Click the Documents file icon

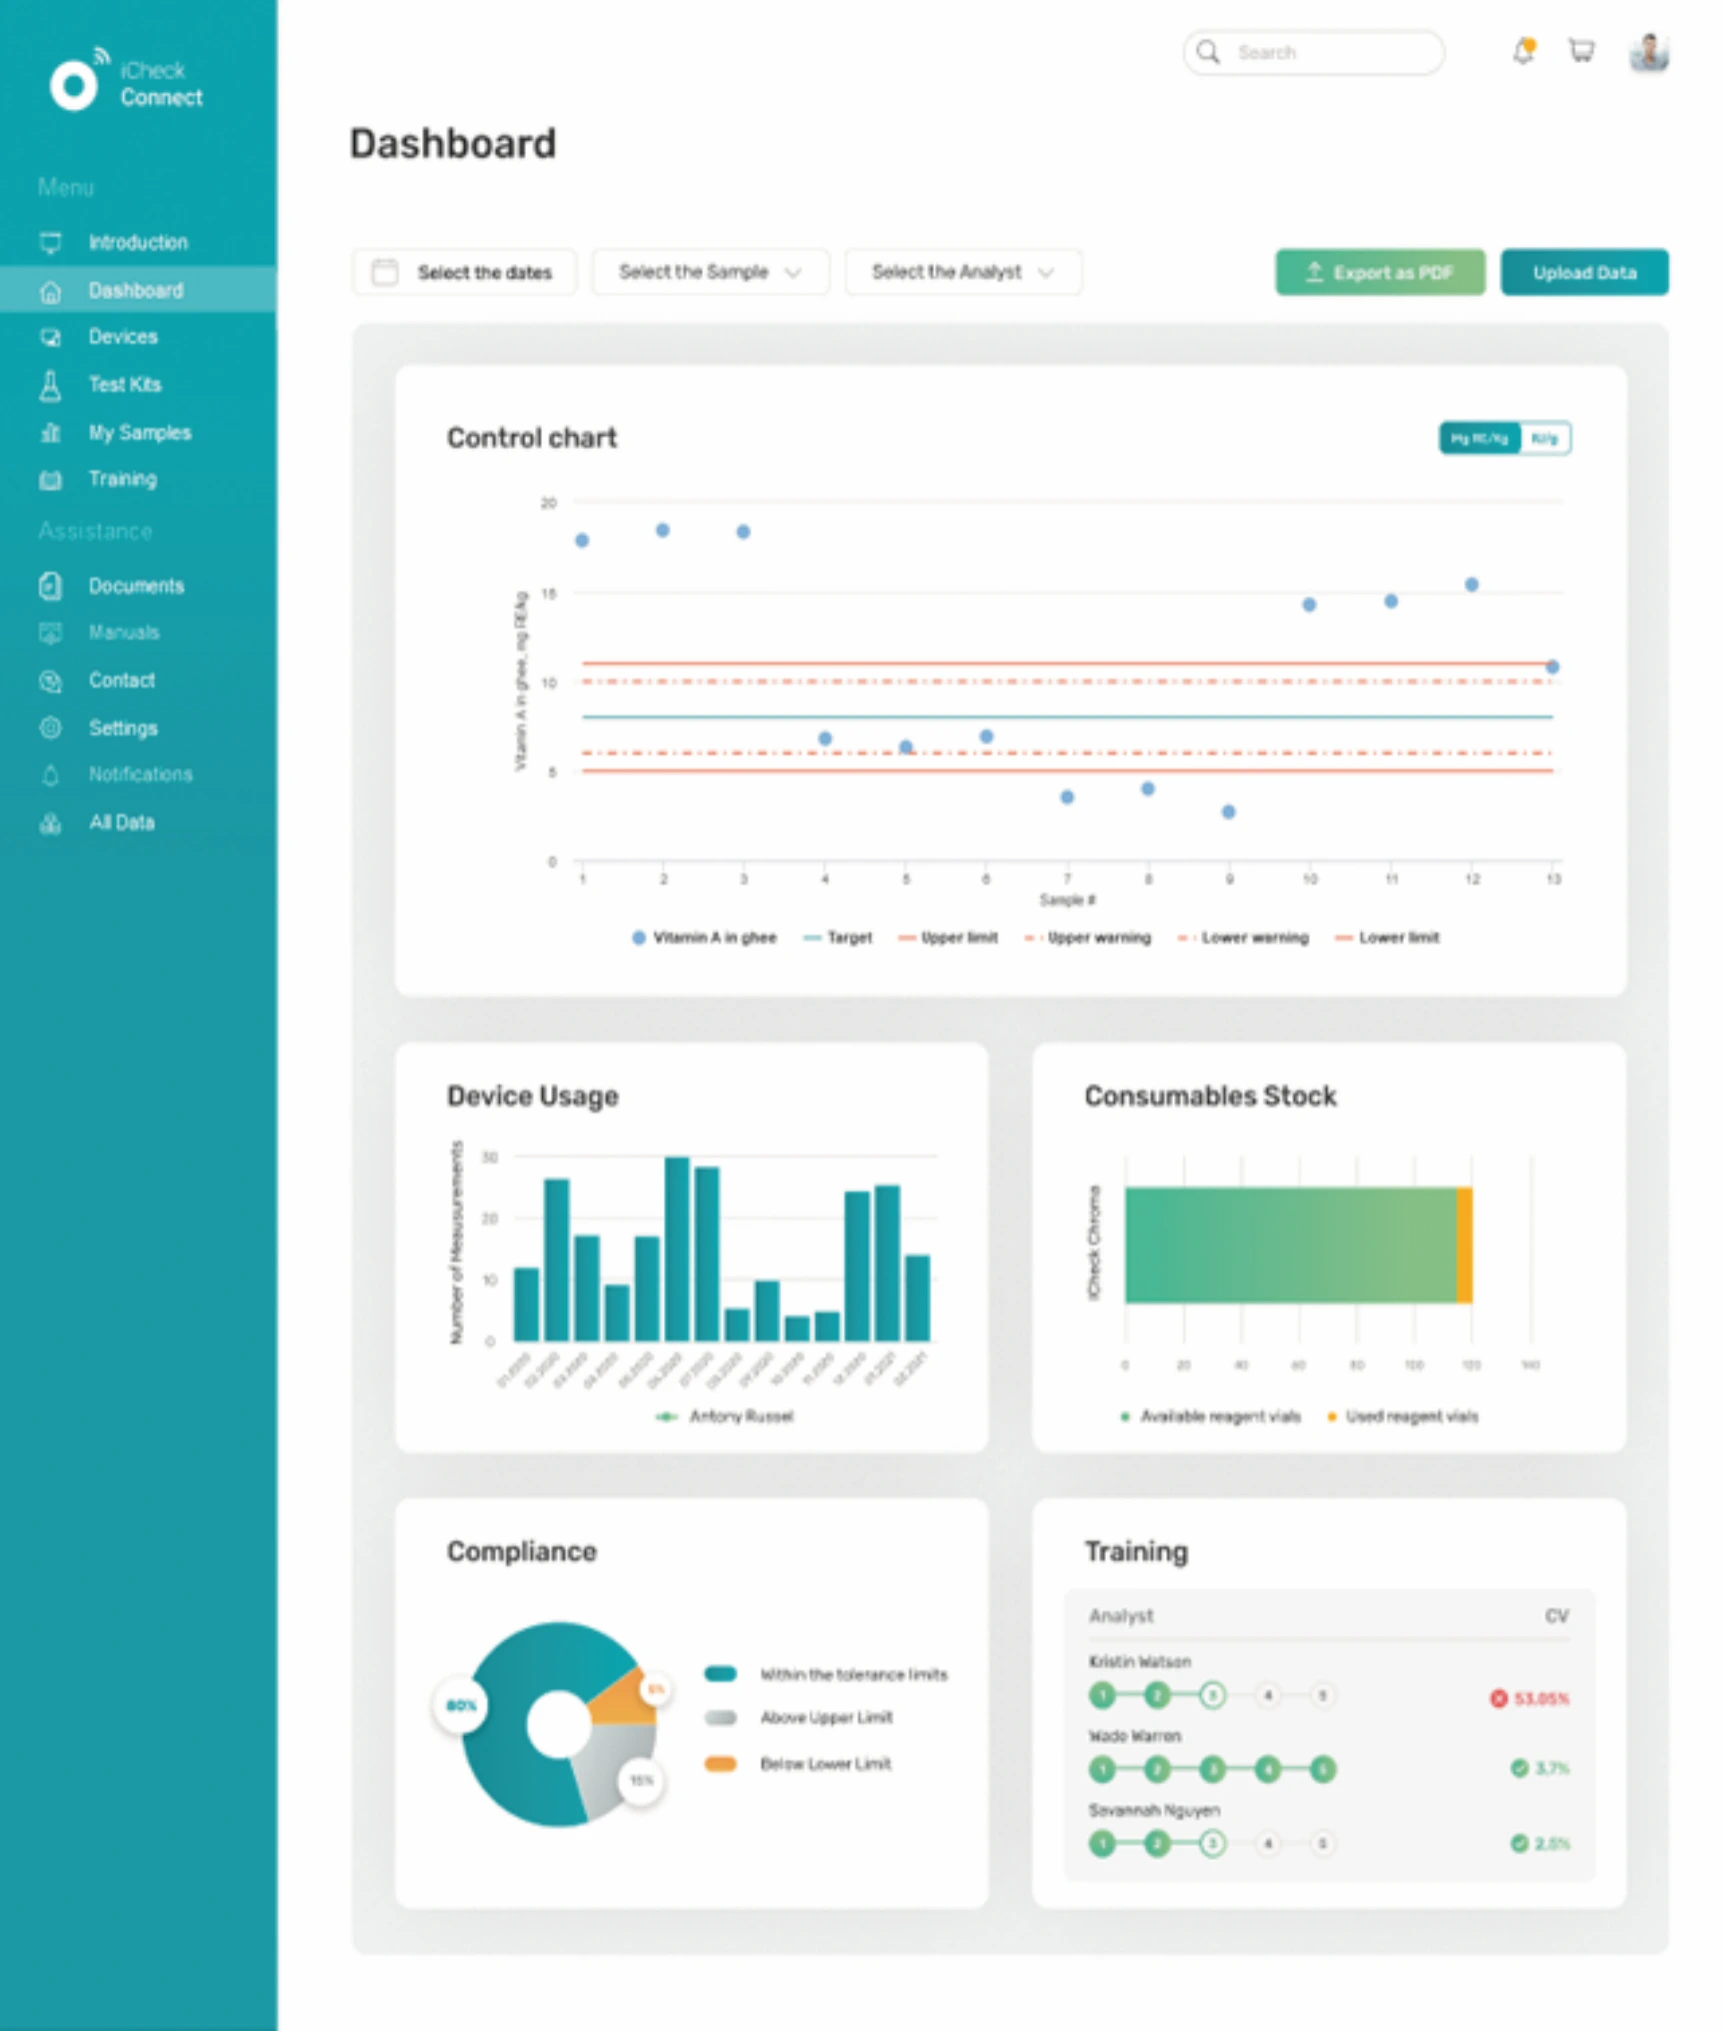50,586
